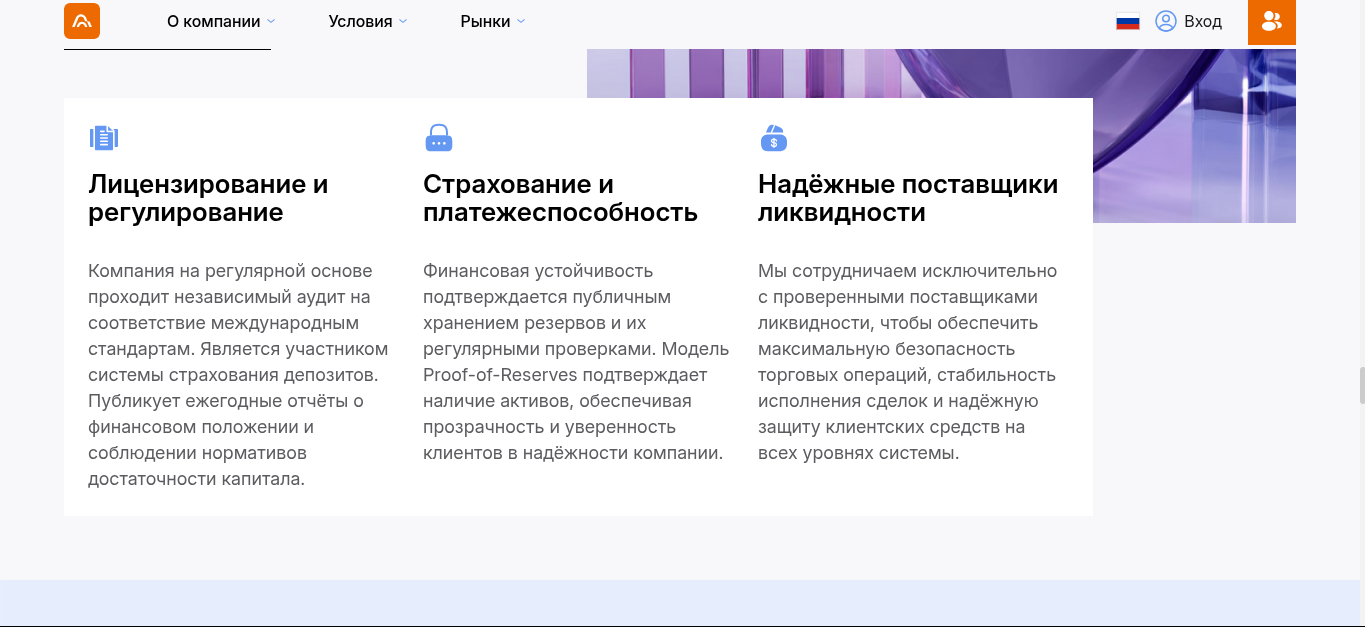Image resolution: width=1365 pixels, height=627 pixels.
Task: Expand the chevron next to О компании
Action: pyautogui.click(x=271, y=21)
